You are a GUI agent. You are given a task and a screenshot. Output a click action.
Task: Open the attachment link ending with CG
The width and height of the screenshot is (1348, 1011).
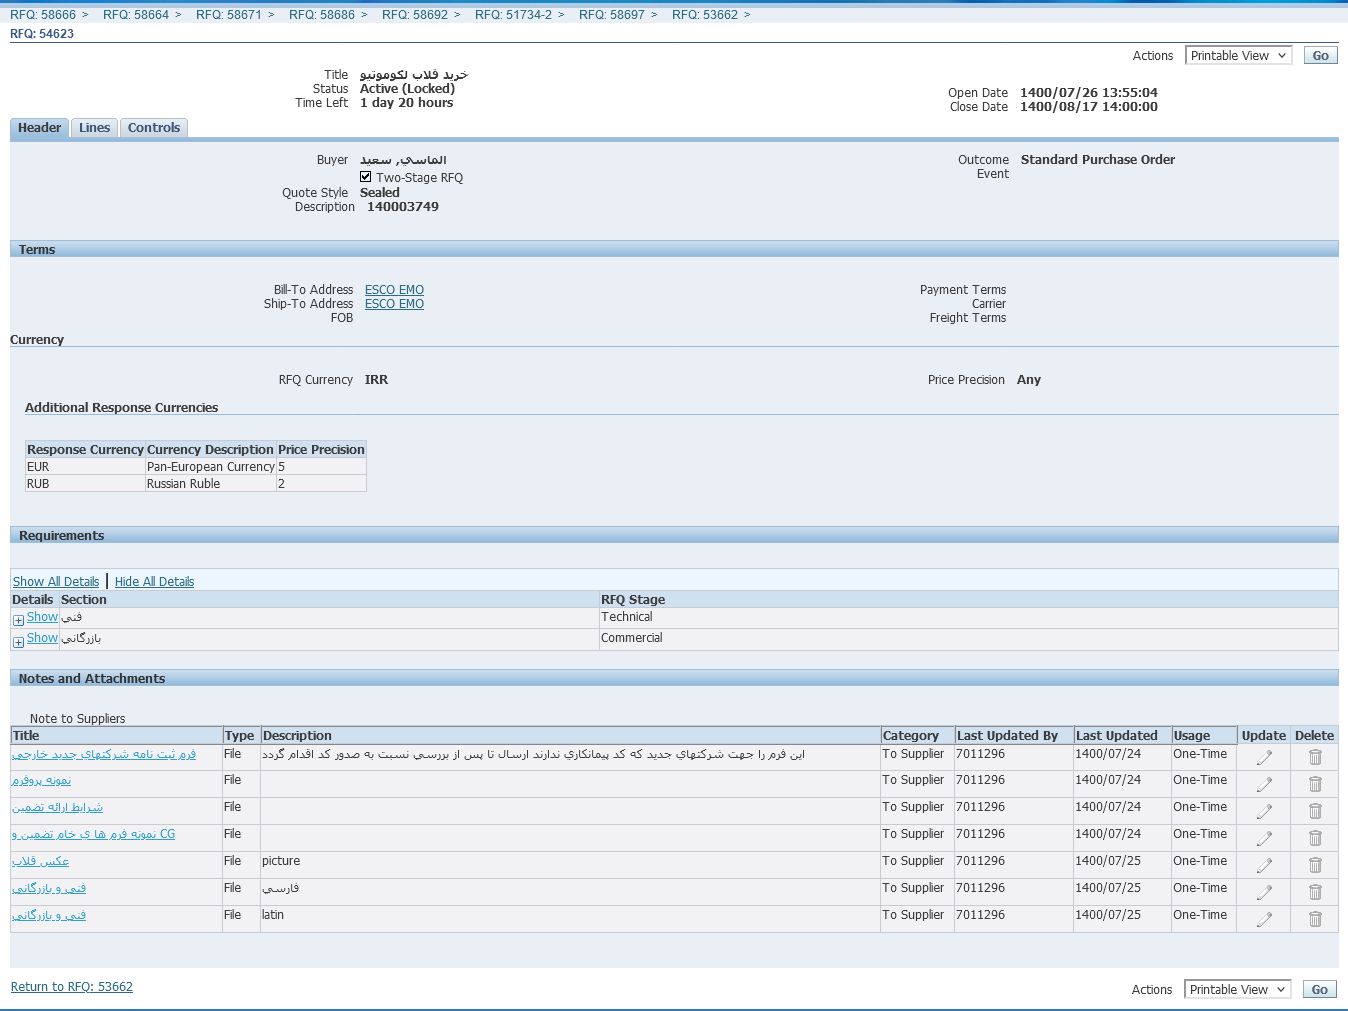[x=93, y=834]
